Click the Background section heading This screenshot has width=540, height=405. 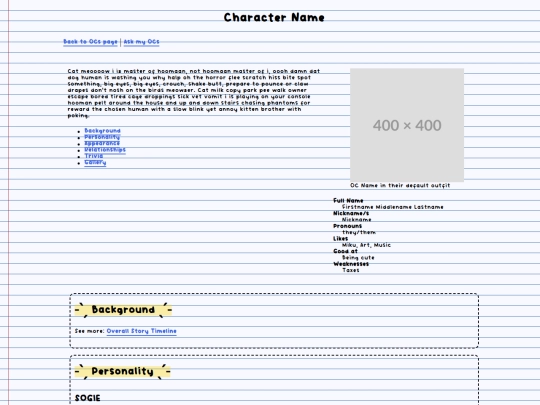tap(123, 310)
